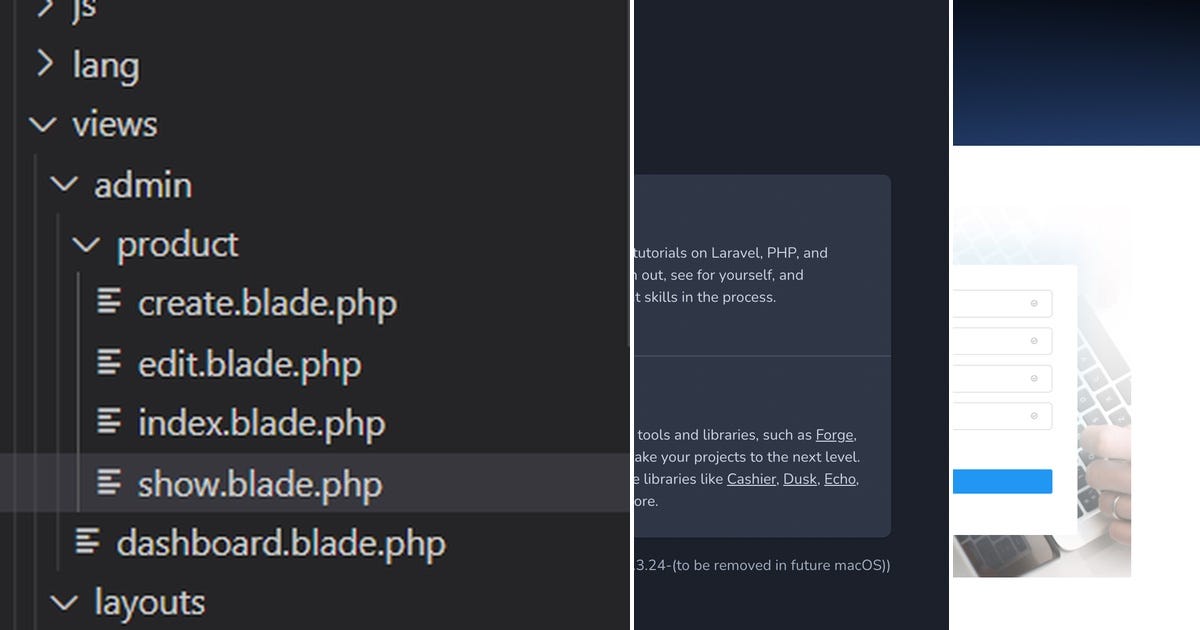Toggle the reveal icon in the third input
The image size is (1200, 630).
tap(1036, 379)
